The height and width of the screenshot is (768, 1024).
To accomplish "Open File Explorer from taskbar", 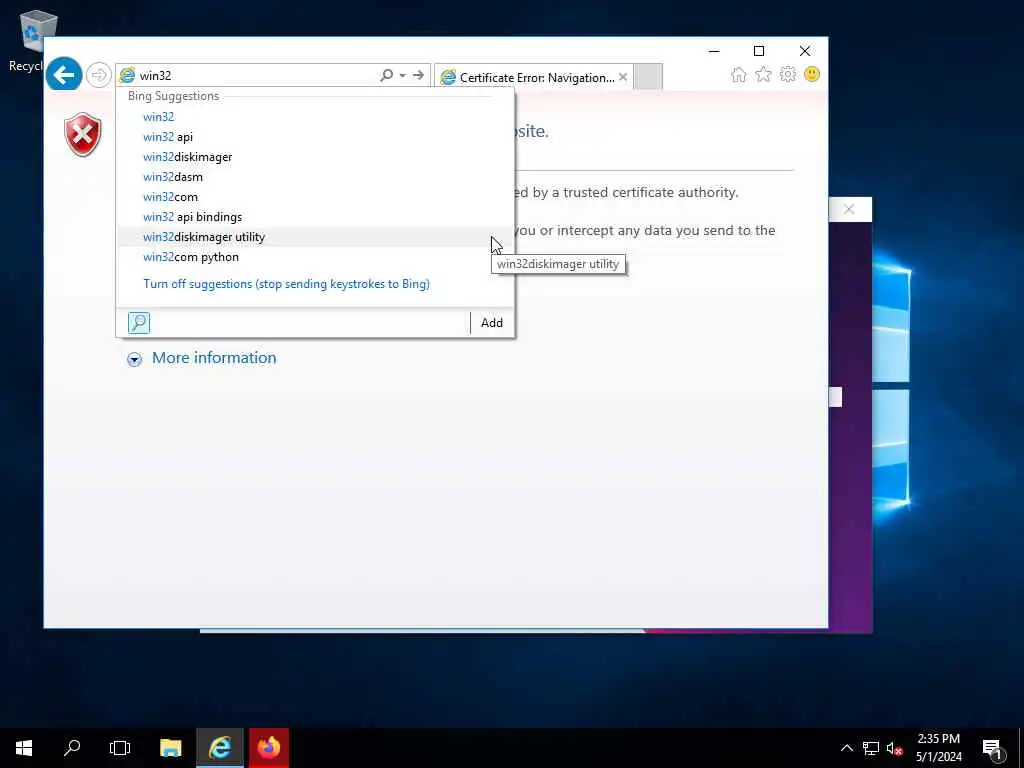I will coord(170,748).
